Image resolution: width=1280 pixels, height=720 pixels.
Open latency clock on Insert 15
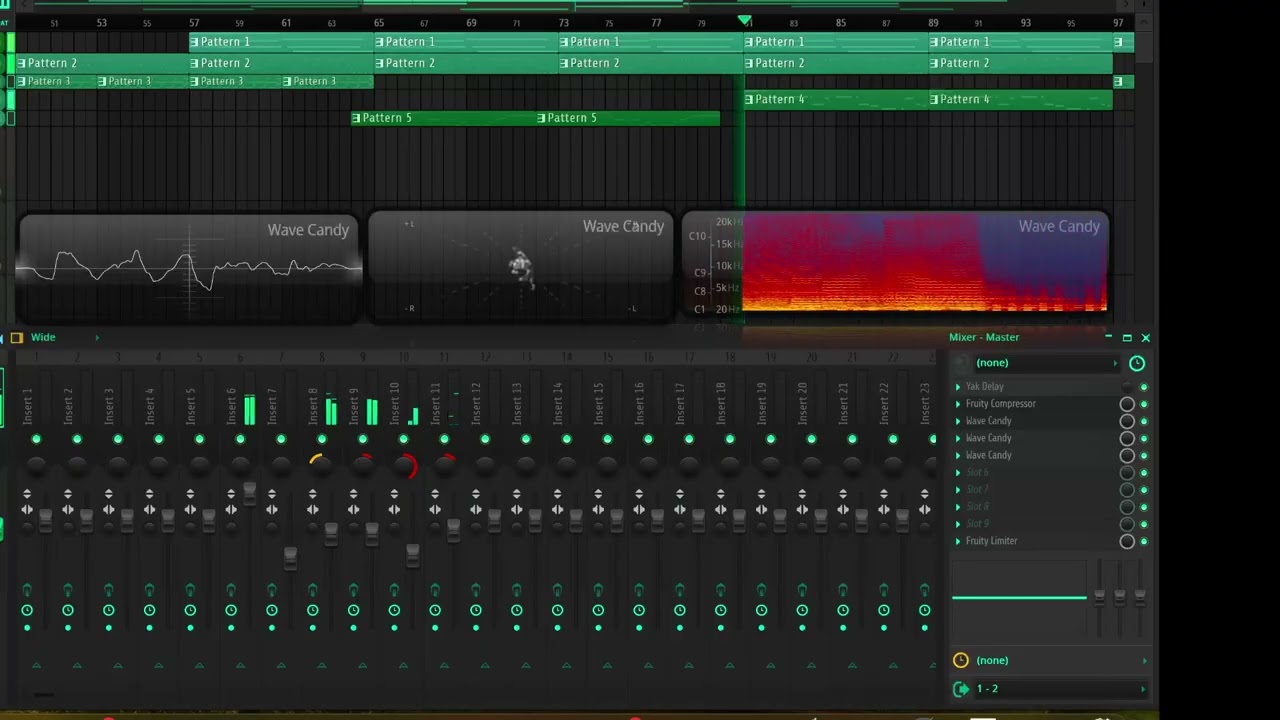pyautogui.click(x=598, y=610)
